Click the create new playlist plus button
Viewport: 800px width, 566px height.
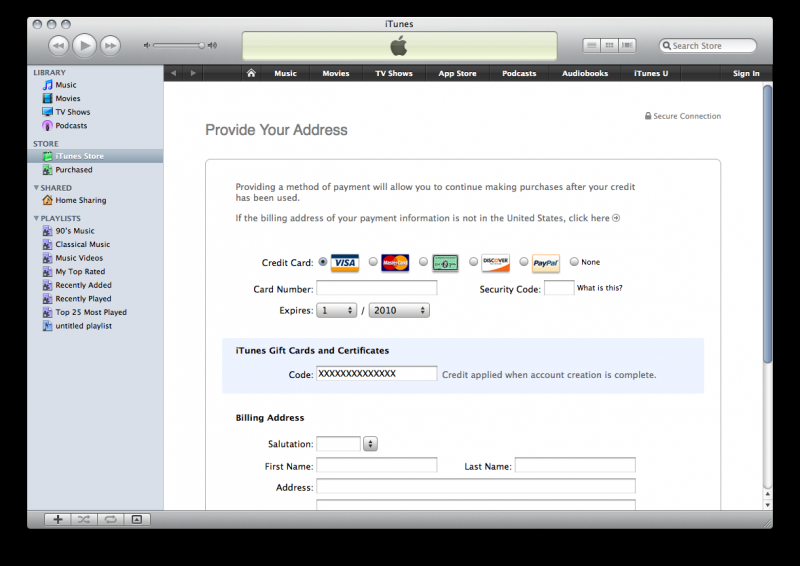click(x=58, y=519)
